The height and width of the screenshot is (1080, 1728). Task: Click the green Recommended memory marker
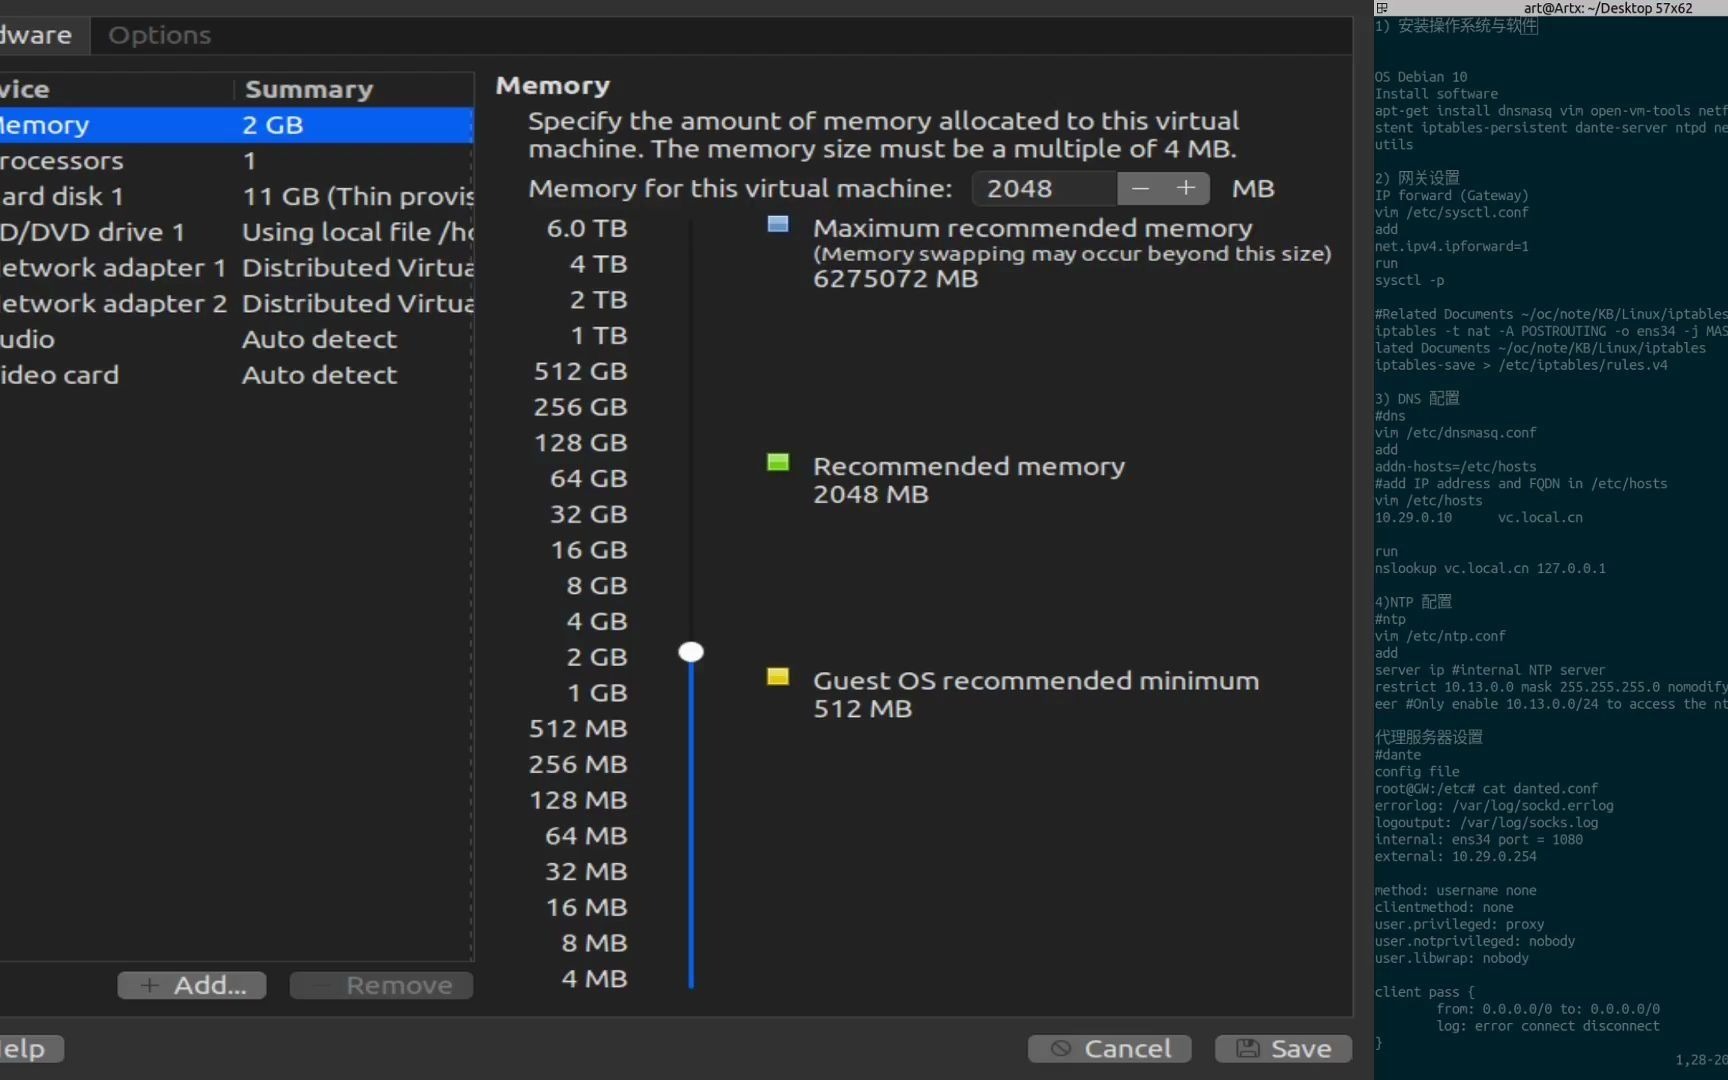[x=778, y=462]
